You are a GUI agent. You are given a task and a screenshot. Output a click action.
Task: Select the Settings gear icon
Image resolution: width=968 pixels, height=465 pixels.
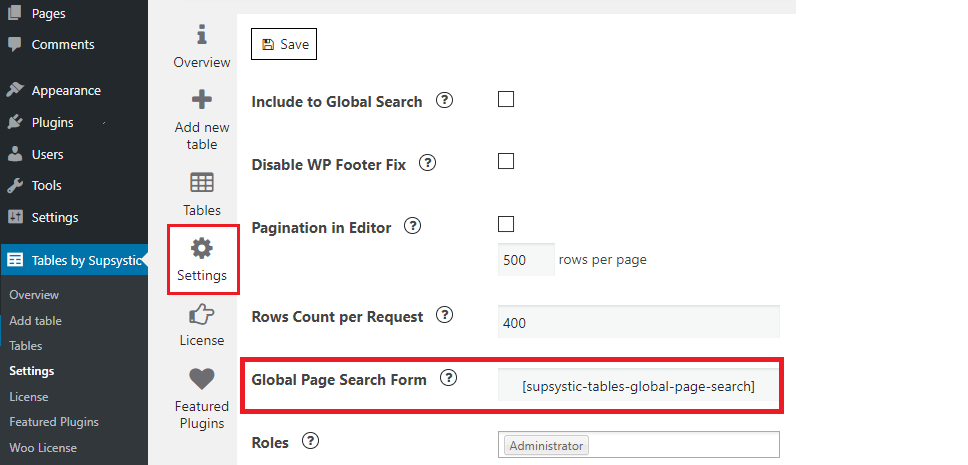(201, 248)
